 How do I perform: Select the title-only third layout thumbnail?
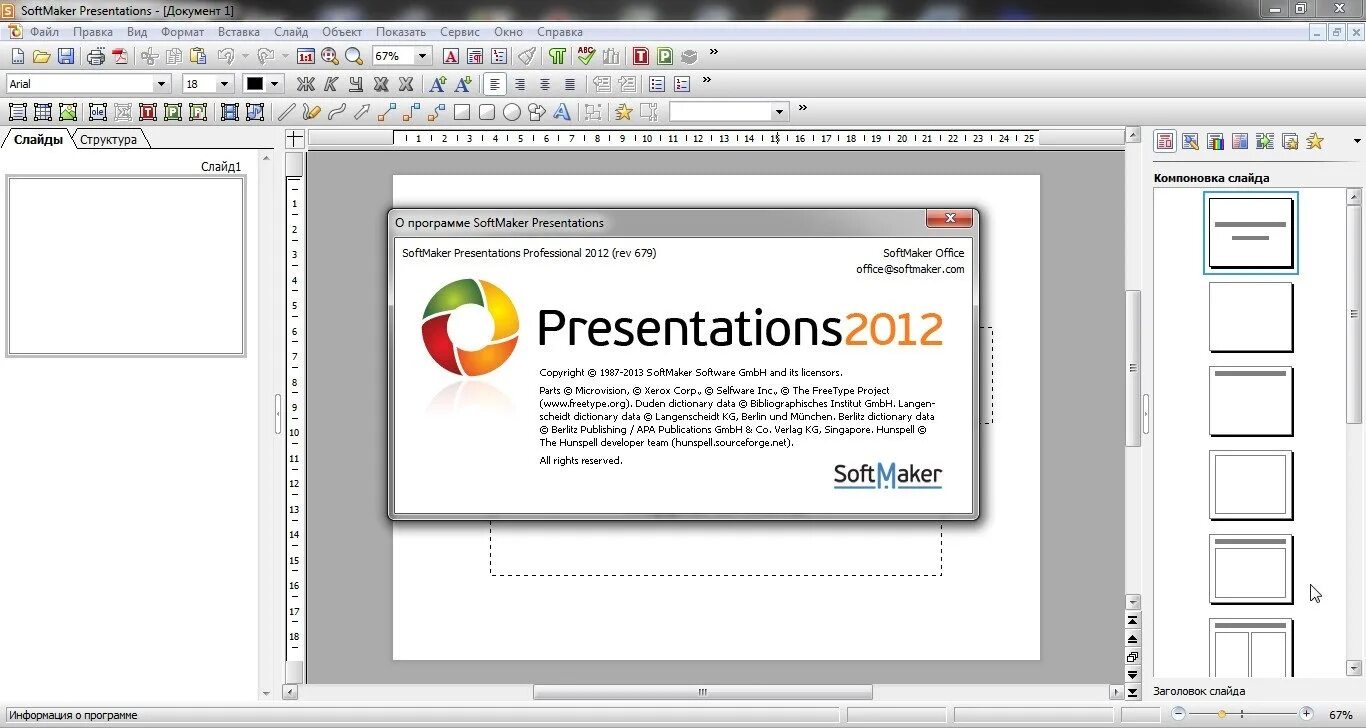pyautogui.click(x=1251, y=401)
